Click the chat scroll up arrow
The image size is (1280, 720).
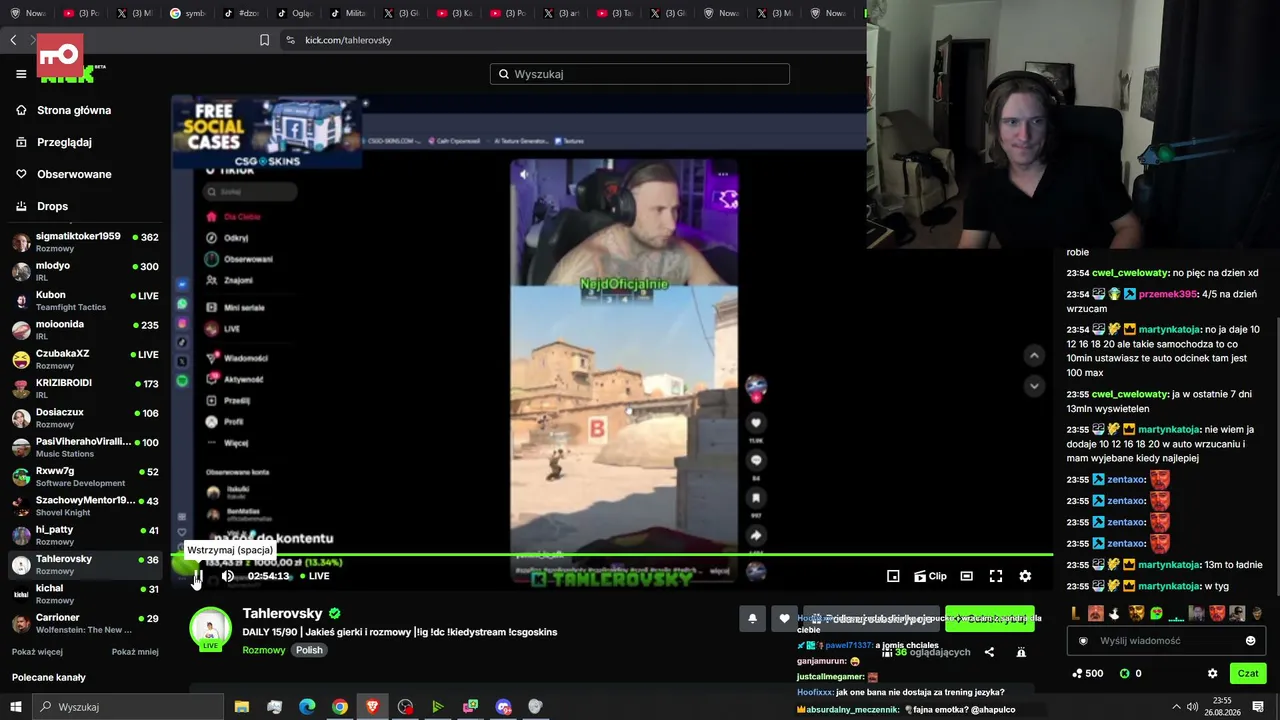pyautogui.click(x=1034, y=355)
